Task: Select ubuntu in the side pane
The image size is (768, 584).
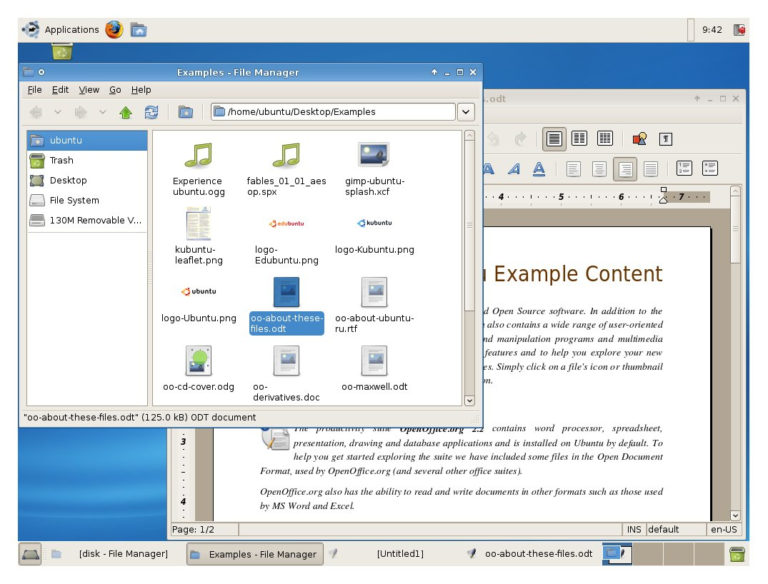Action: point(87,140)
